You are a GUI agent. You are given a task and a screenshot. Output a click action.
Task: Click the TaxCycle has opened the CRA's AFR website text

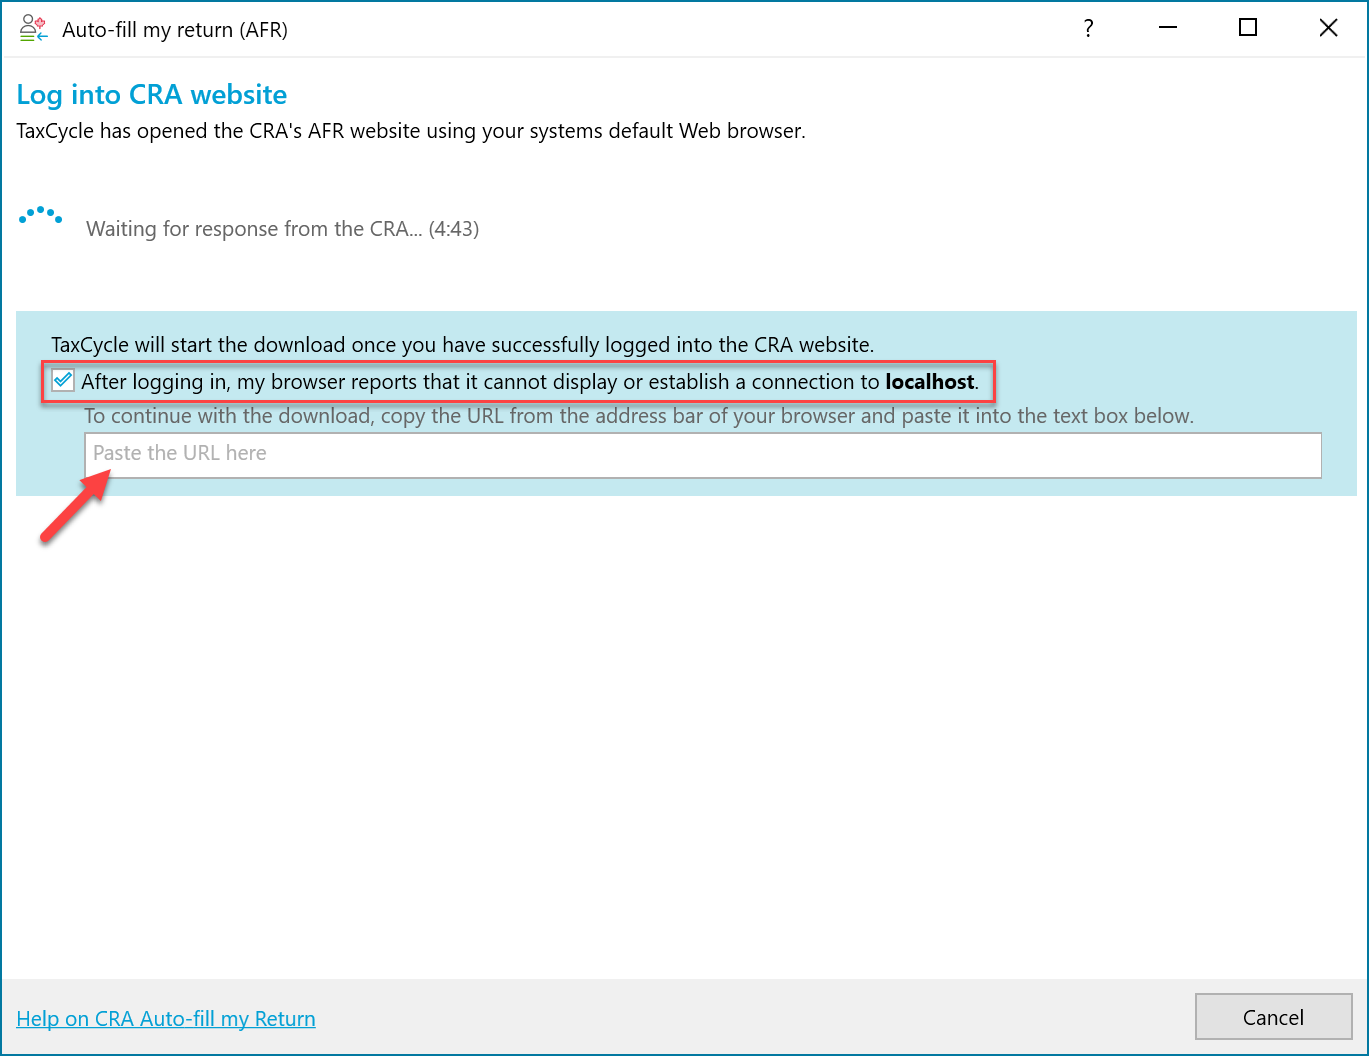point(411,131)
